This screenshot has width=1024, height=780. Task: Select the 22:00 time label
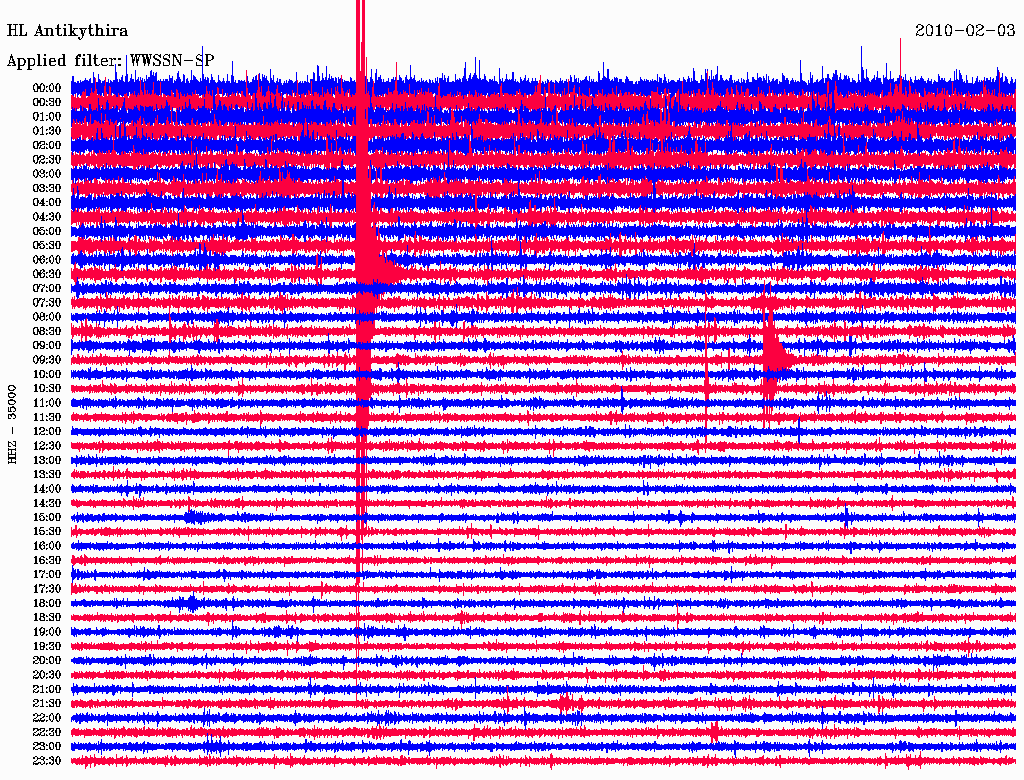(x=47, y=718)
